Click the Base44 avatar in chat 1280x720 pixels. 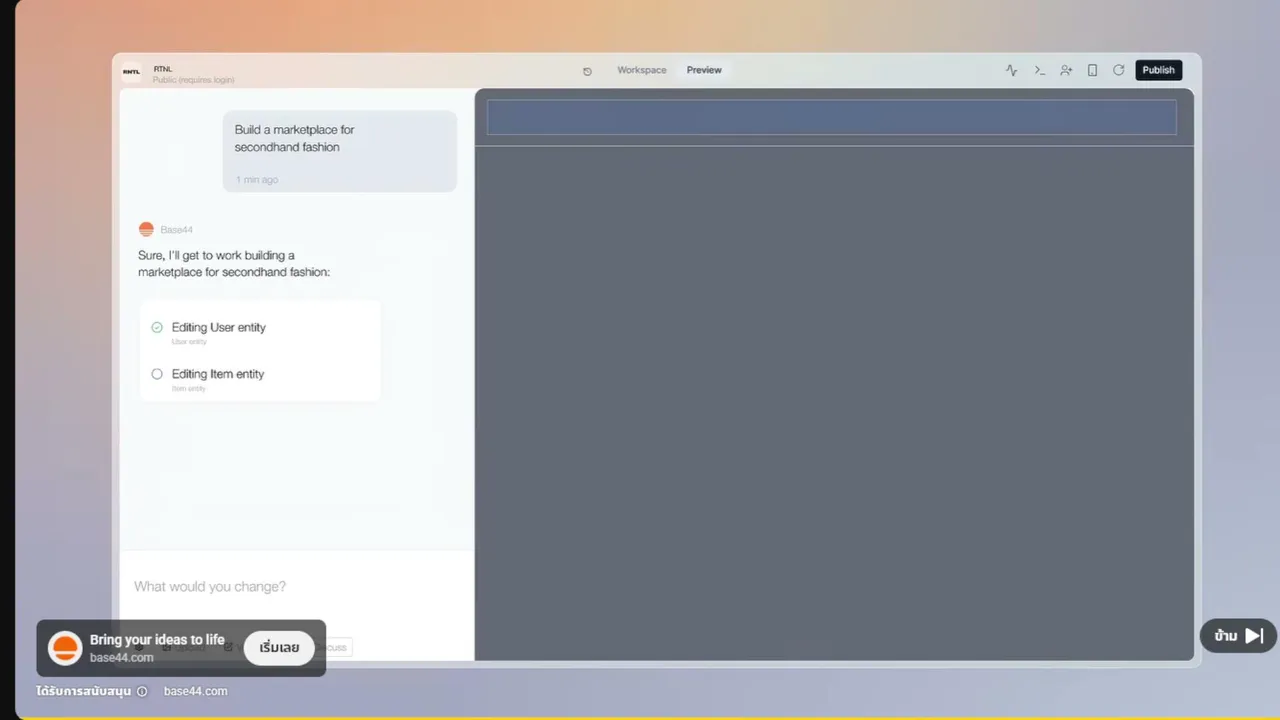point(146,229)
